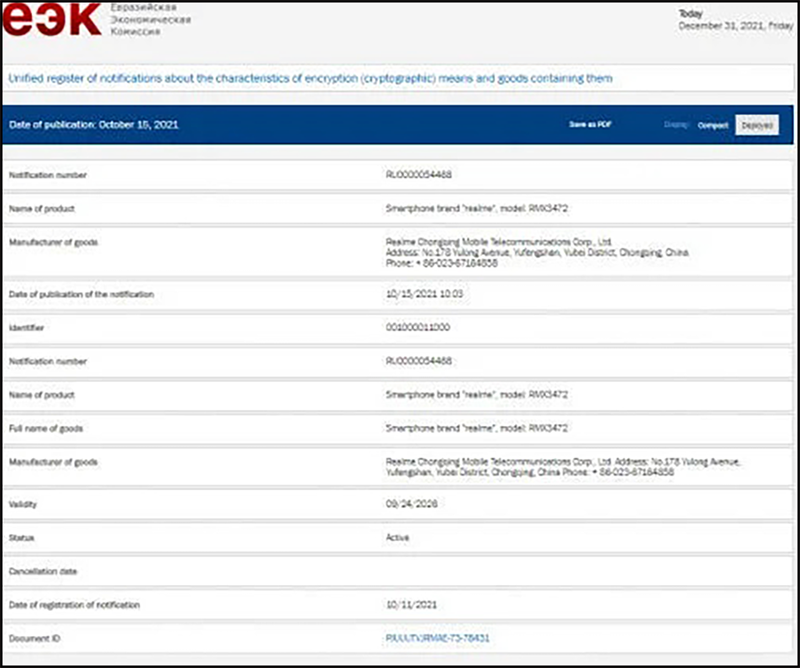Select the date of publication October 15, 2021 header
This screenshot has height=668, width=800.
pyautogui.click(x=93, y=125)
